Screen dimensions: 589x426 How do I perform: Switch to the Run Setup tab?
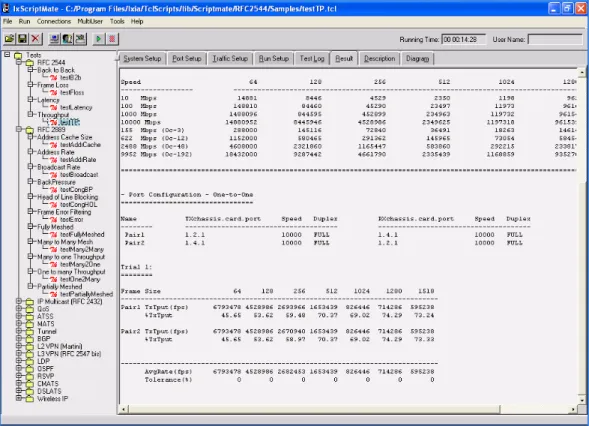tap(273, 59)
